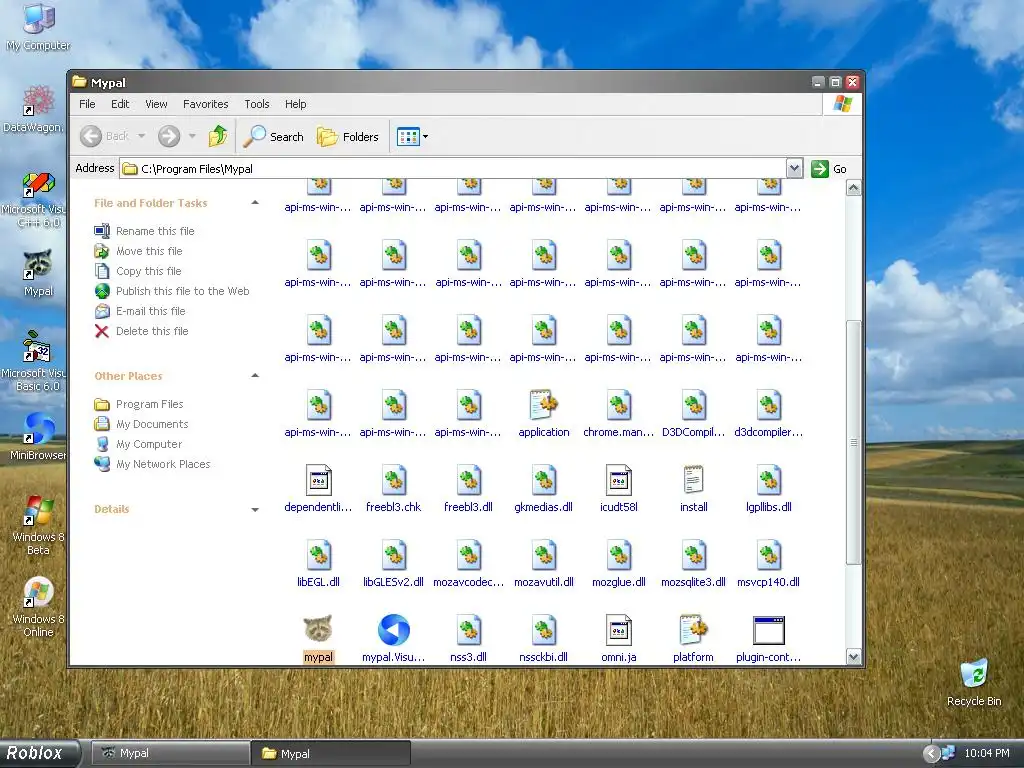Select the mozavutil.dll file
Screen dimensions: 1024x768
(543, 563)
